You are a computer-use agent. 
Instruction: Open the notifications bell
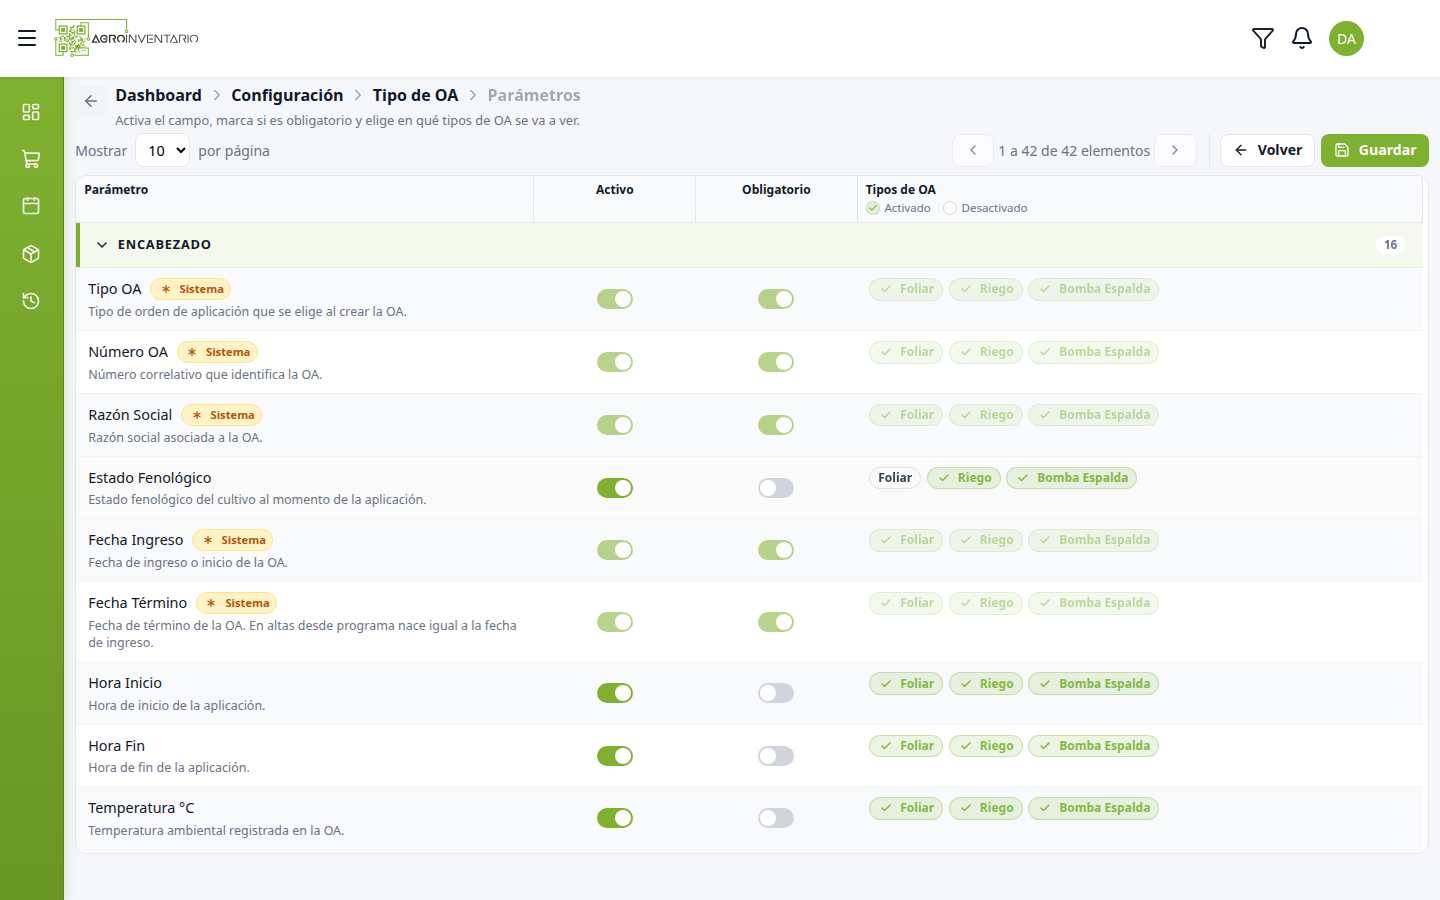[1302, 38]
